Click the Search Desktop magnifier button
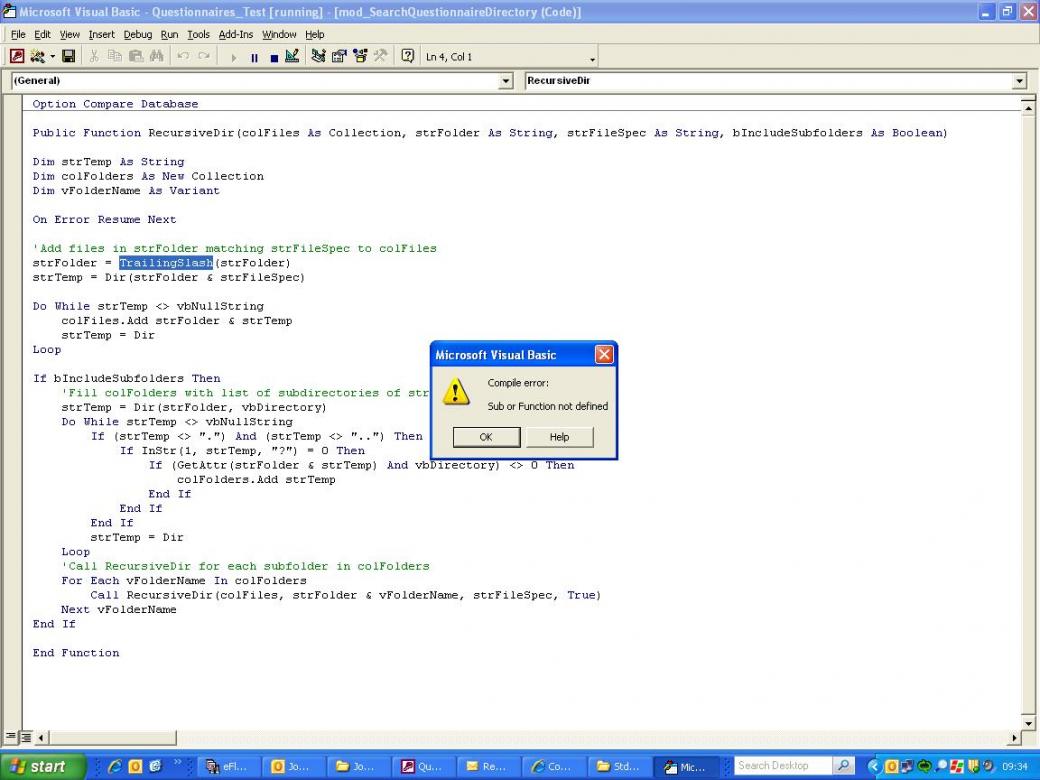Screen dimensions: 1040x780 point(843,766)
